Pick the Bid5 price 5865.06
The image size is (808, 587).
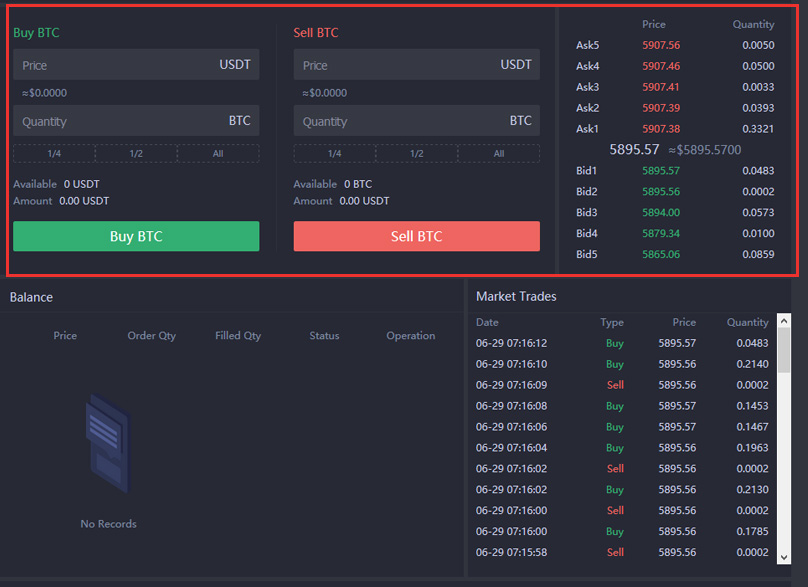[x=661, y=254]
